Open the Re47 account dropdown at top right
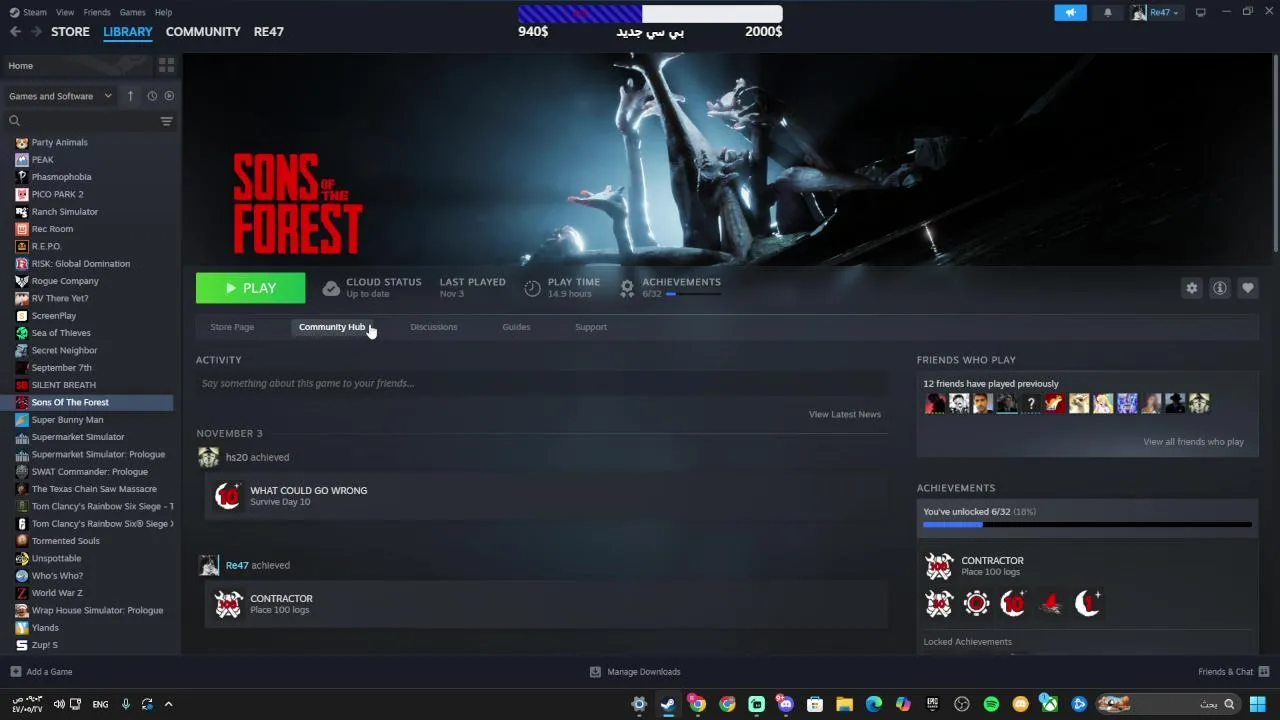The width and height of the screenshot is (1280, 720). click(x=1156, y=12)
